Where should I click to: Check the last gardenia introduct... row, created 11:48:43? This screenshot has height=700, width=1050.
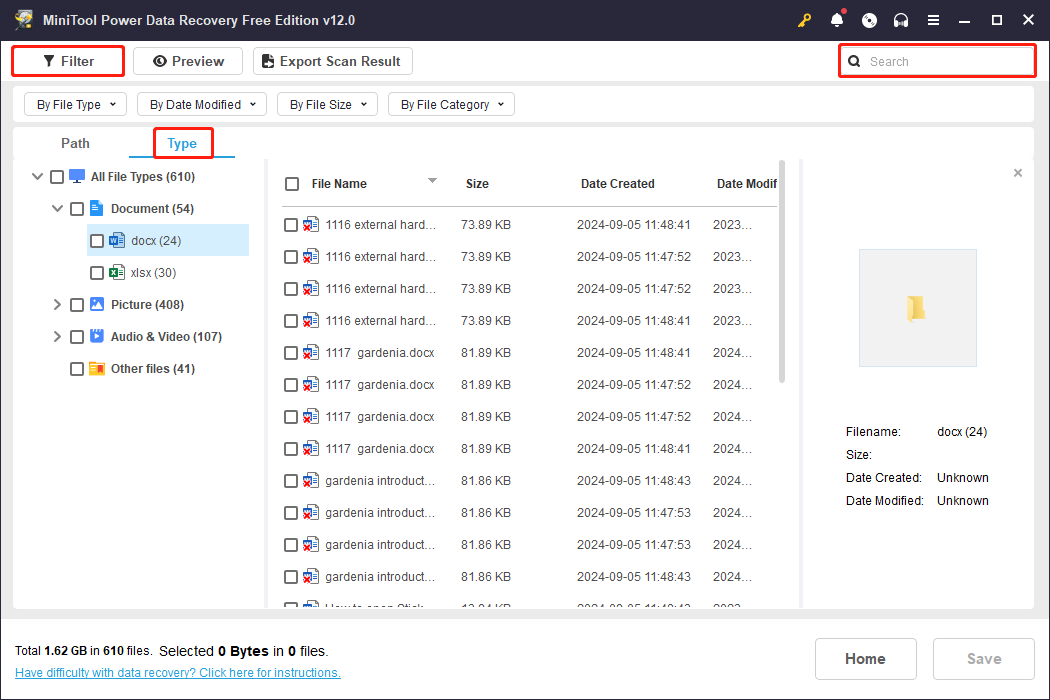[291, 577]
